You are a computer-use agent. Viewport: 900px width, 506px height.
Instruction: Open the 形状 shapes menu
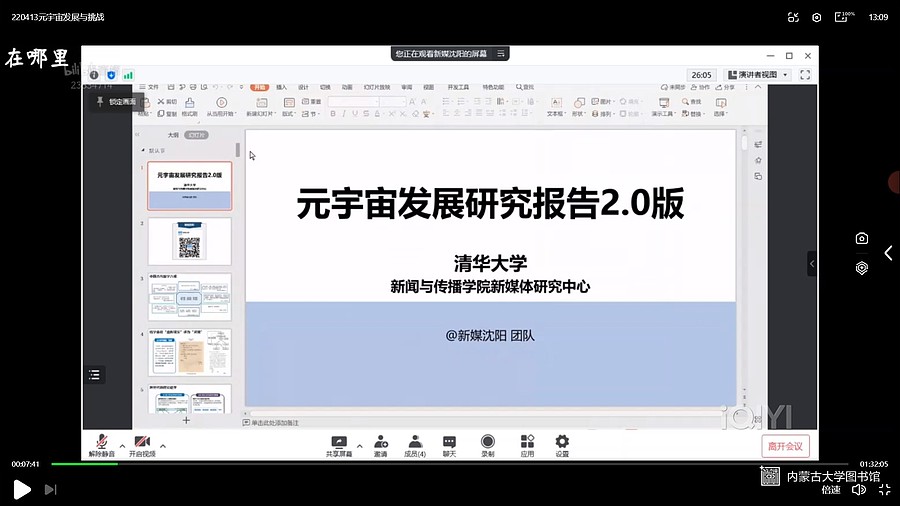(x=579, y=107)
